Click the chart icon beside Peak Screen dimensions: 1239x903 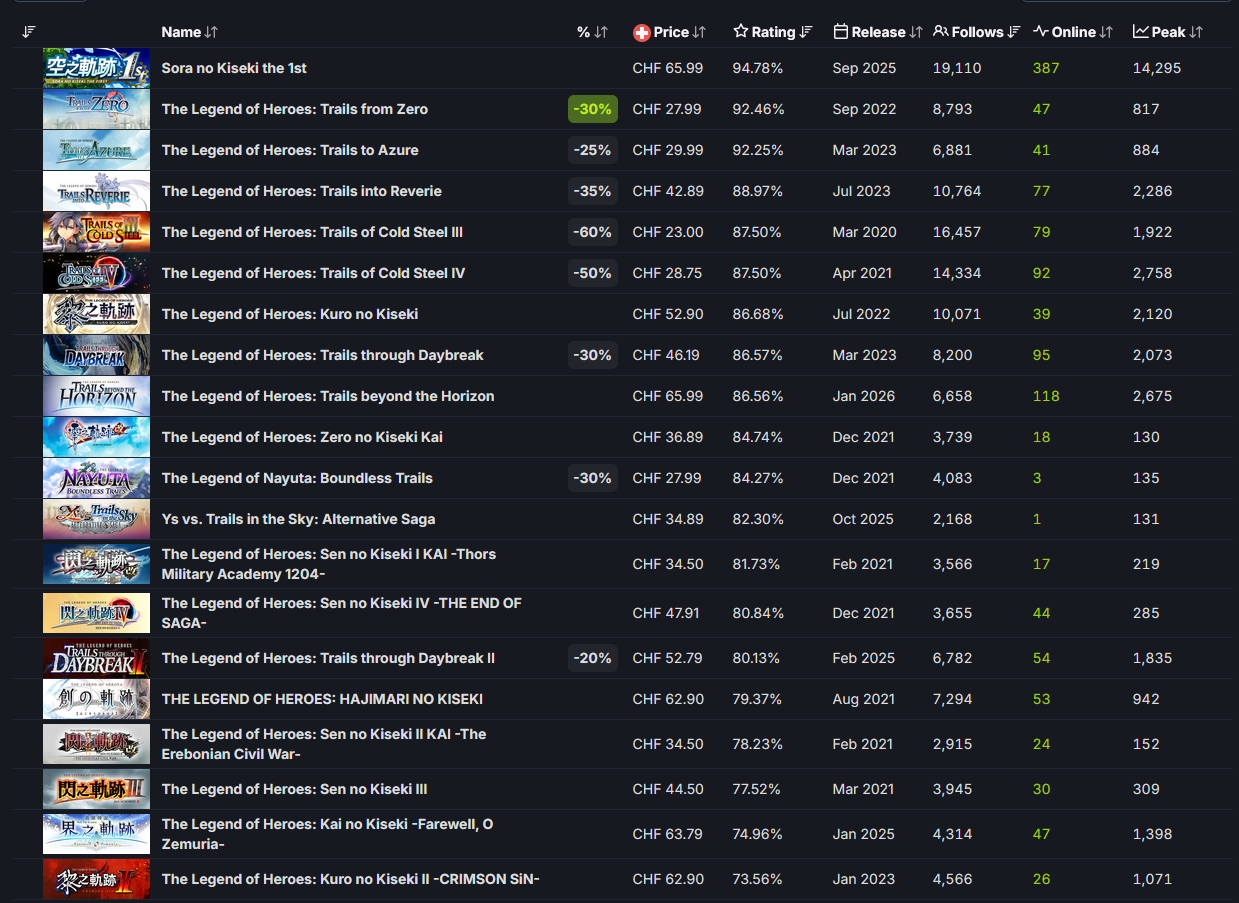coord(1141,32)
